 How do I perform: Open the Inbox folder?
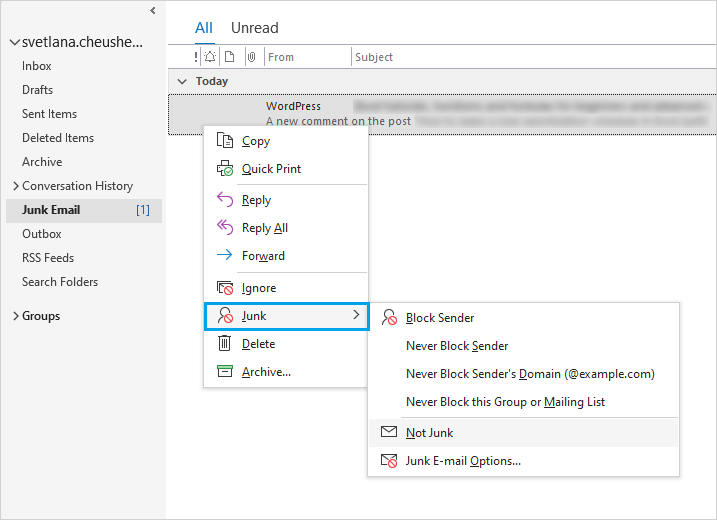pyautogui.click(x=37, y=66)
